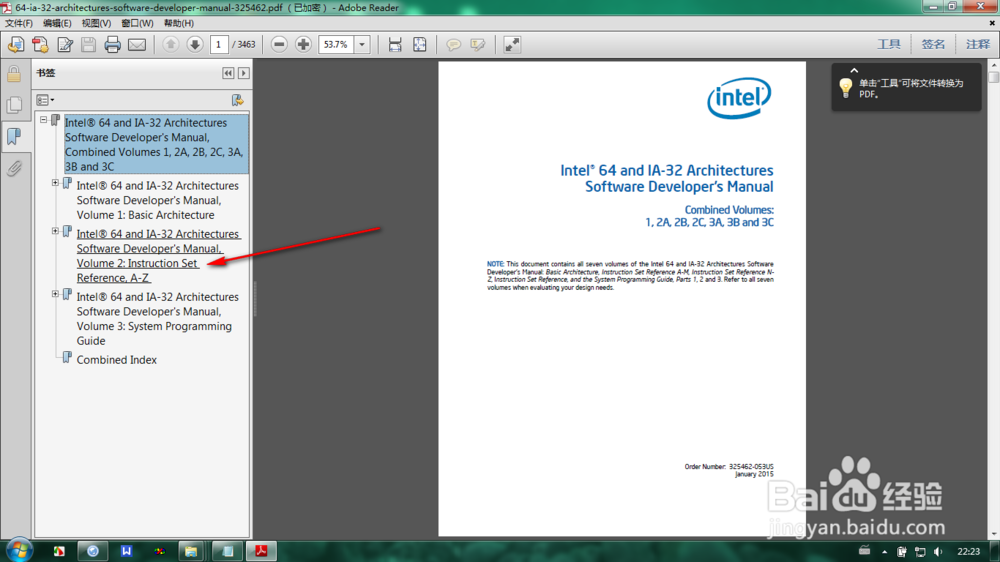Open the 签名 (Sign) pane
The height and width of the screenshot is (562, 1000).
click(x=933, y=44)
